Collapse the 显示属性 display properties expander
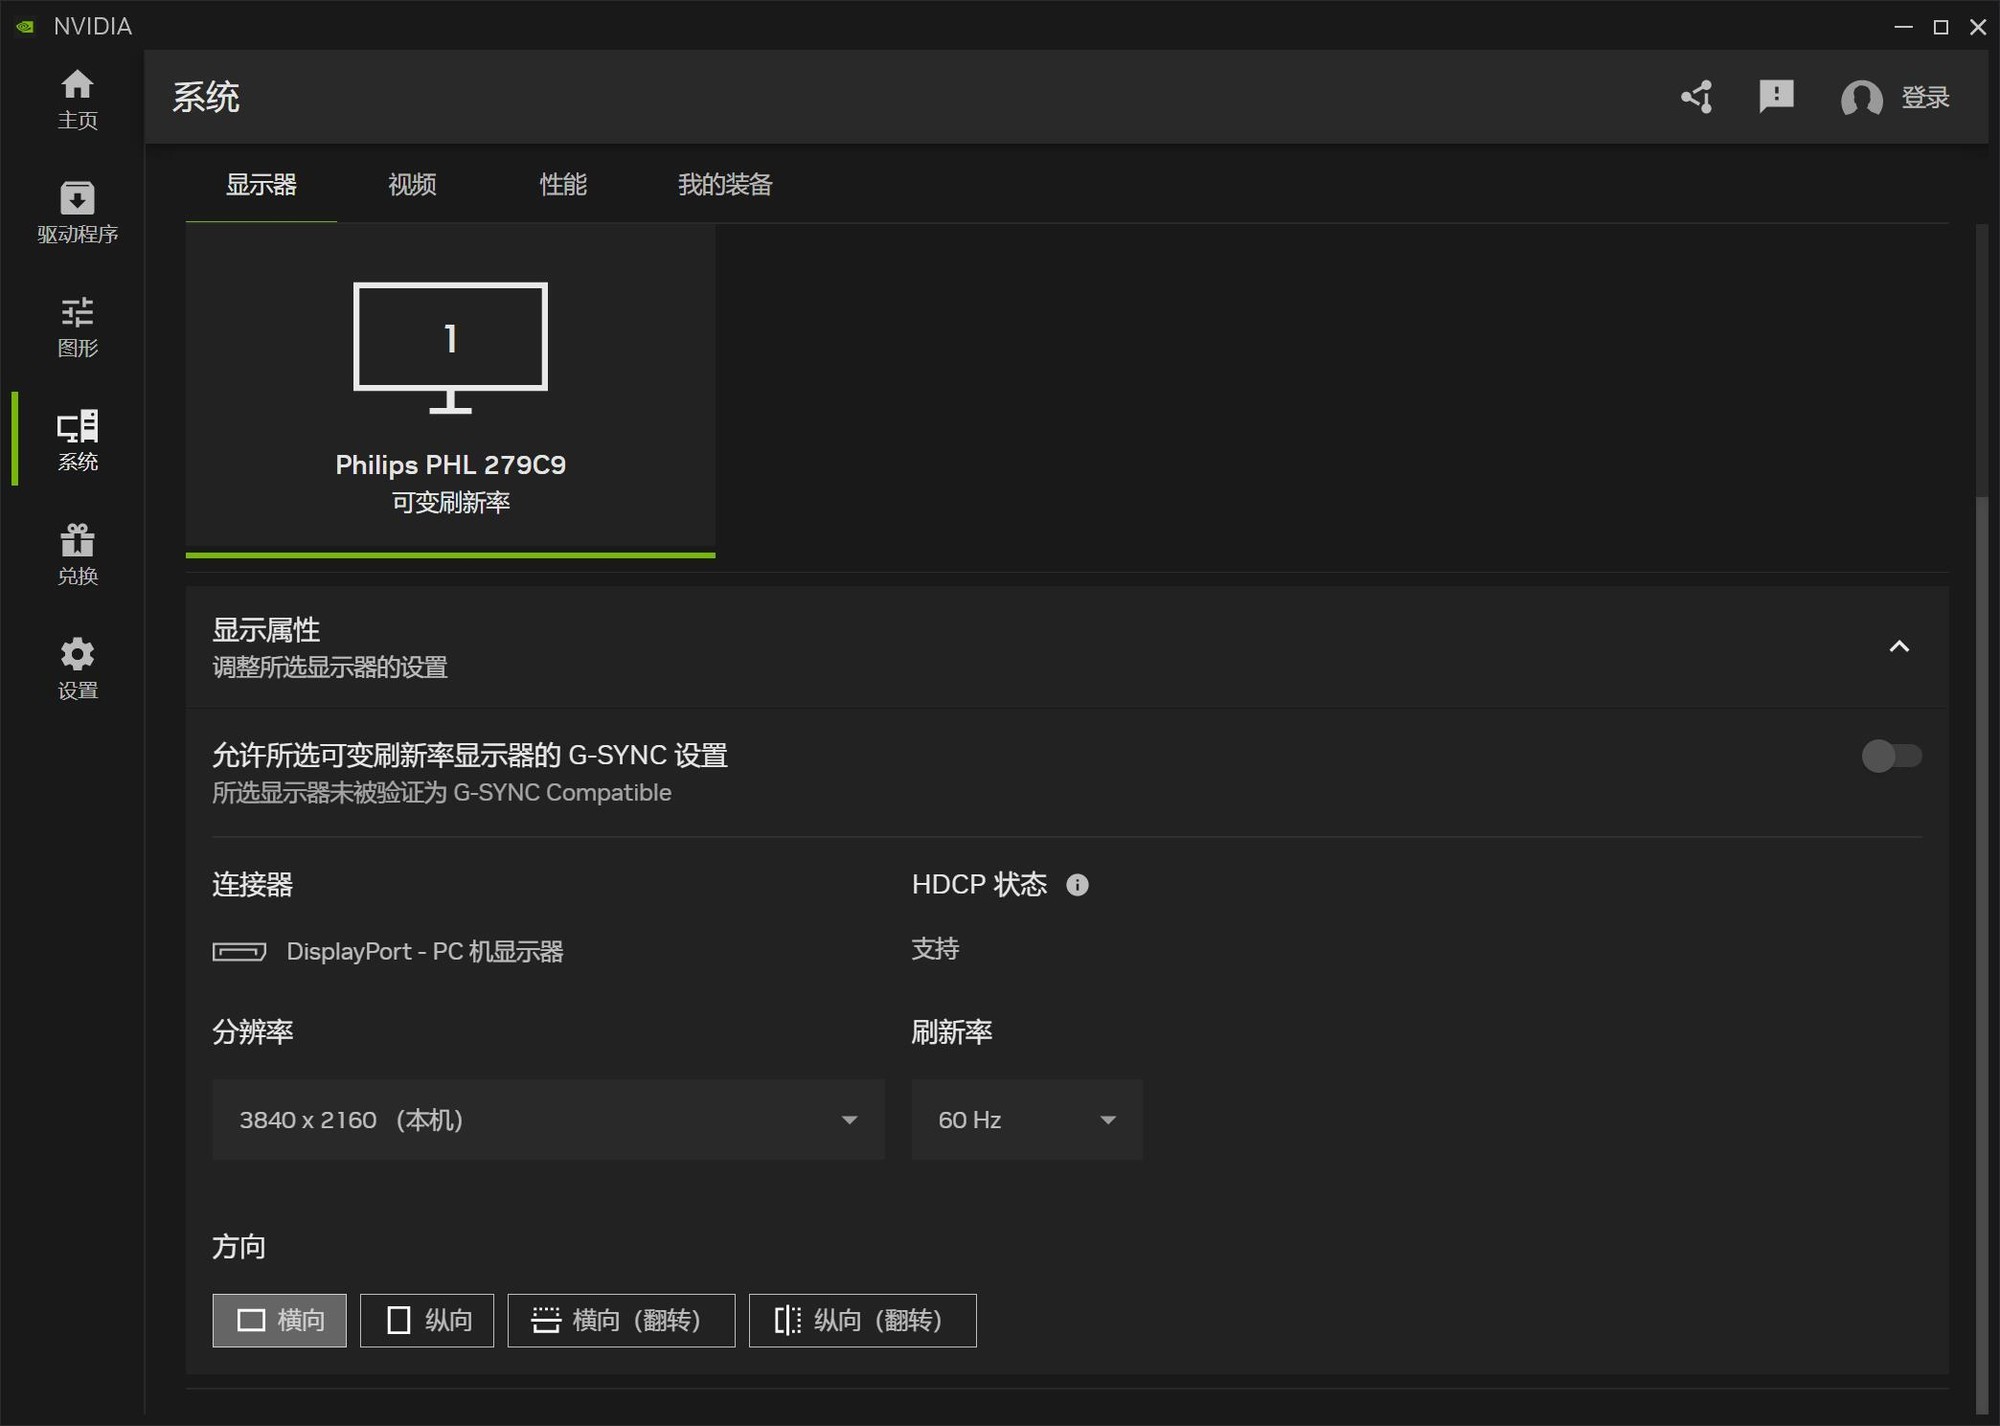 [x=1900, y=645]
